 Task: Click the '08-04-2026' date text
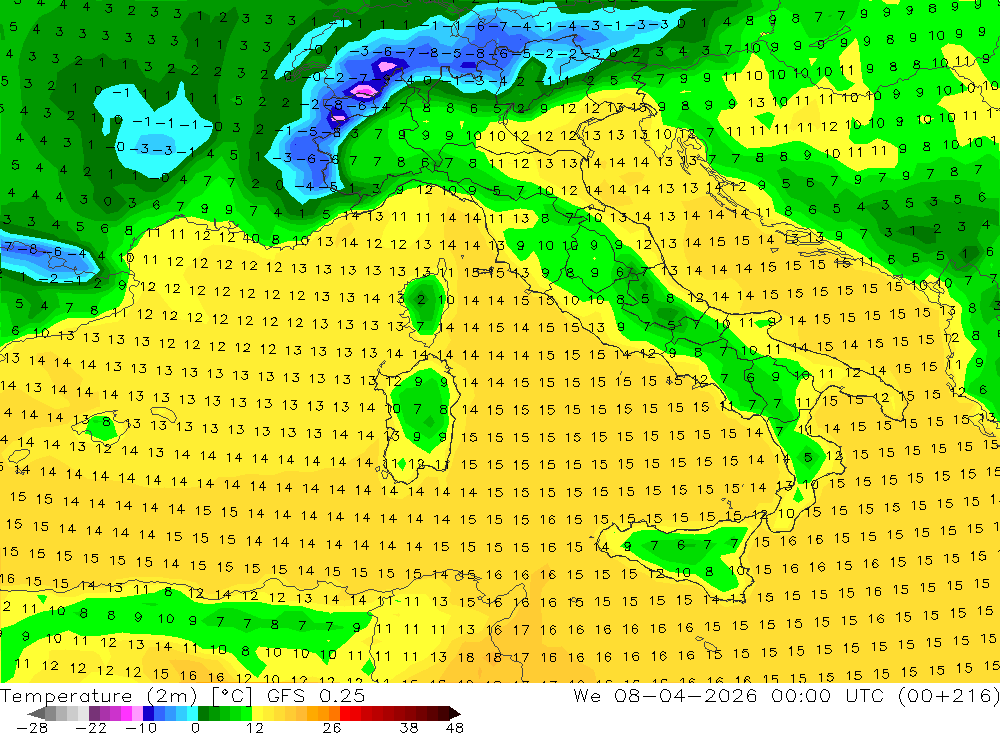click(x=686, y=695)
